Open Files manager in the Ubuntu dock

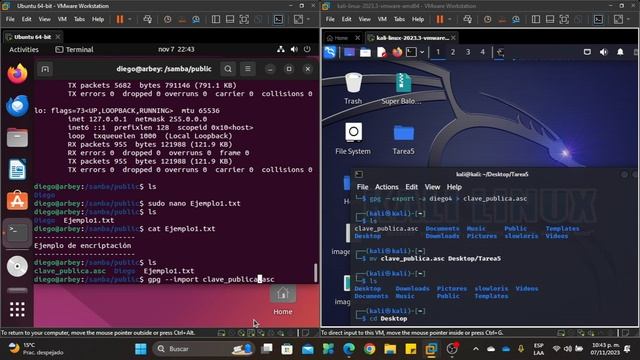(x=17, y=138)
